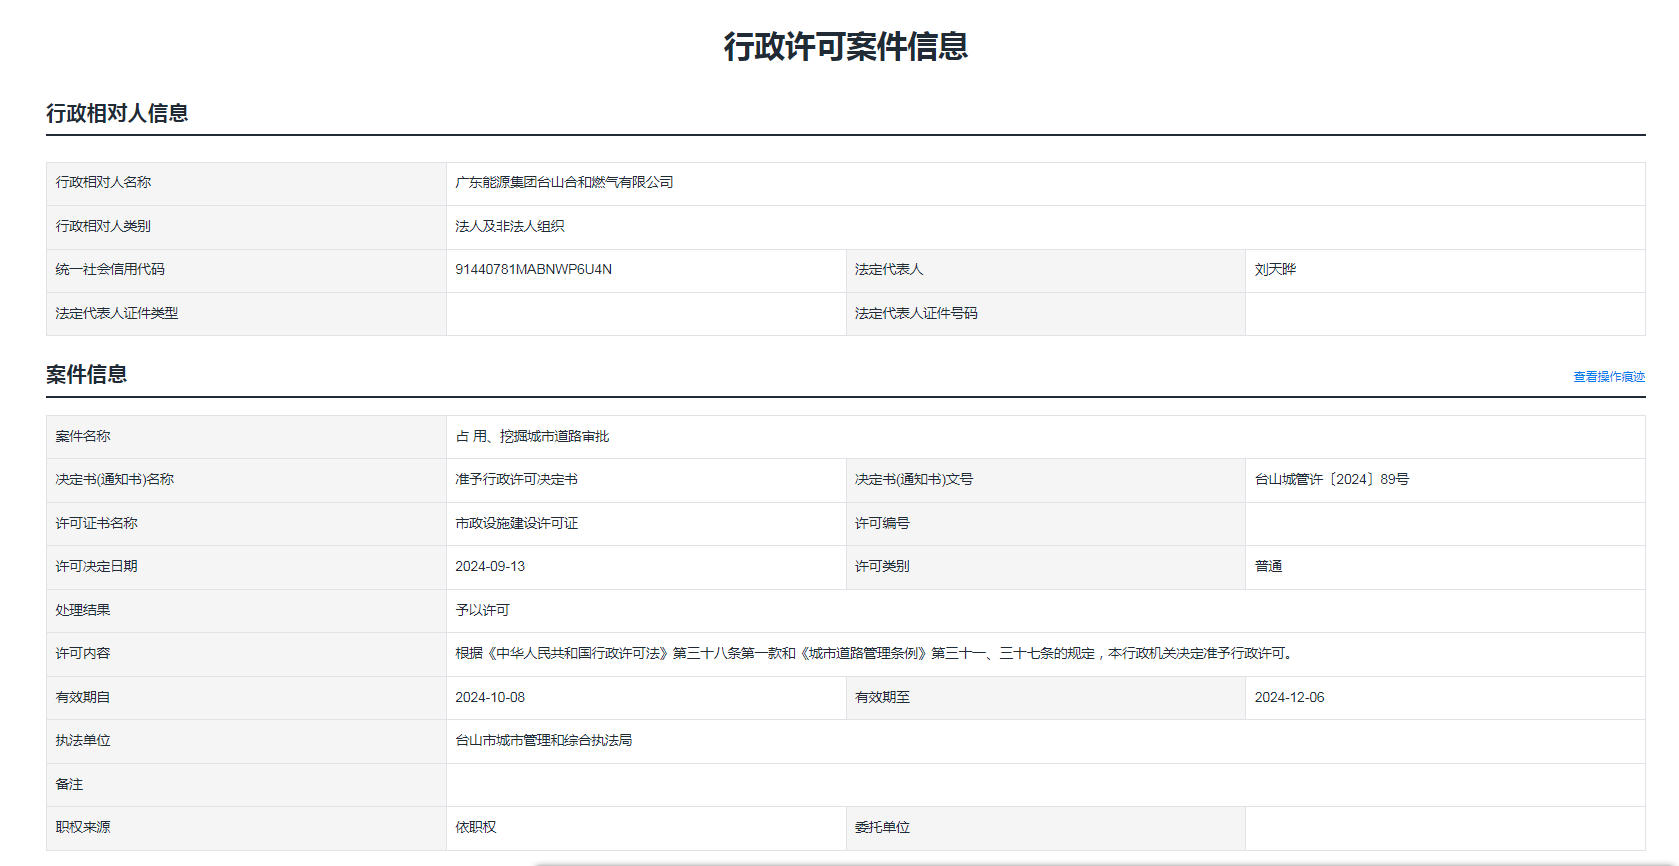1679x866 pixels.
Task: Click the decision date 2024-09-13
Action: click(x=490, y=567)
